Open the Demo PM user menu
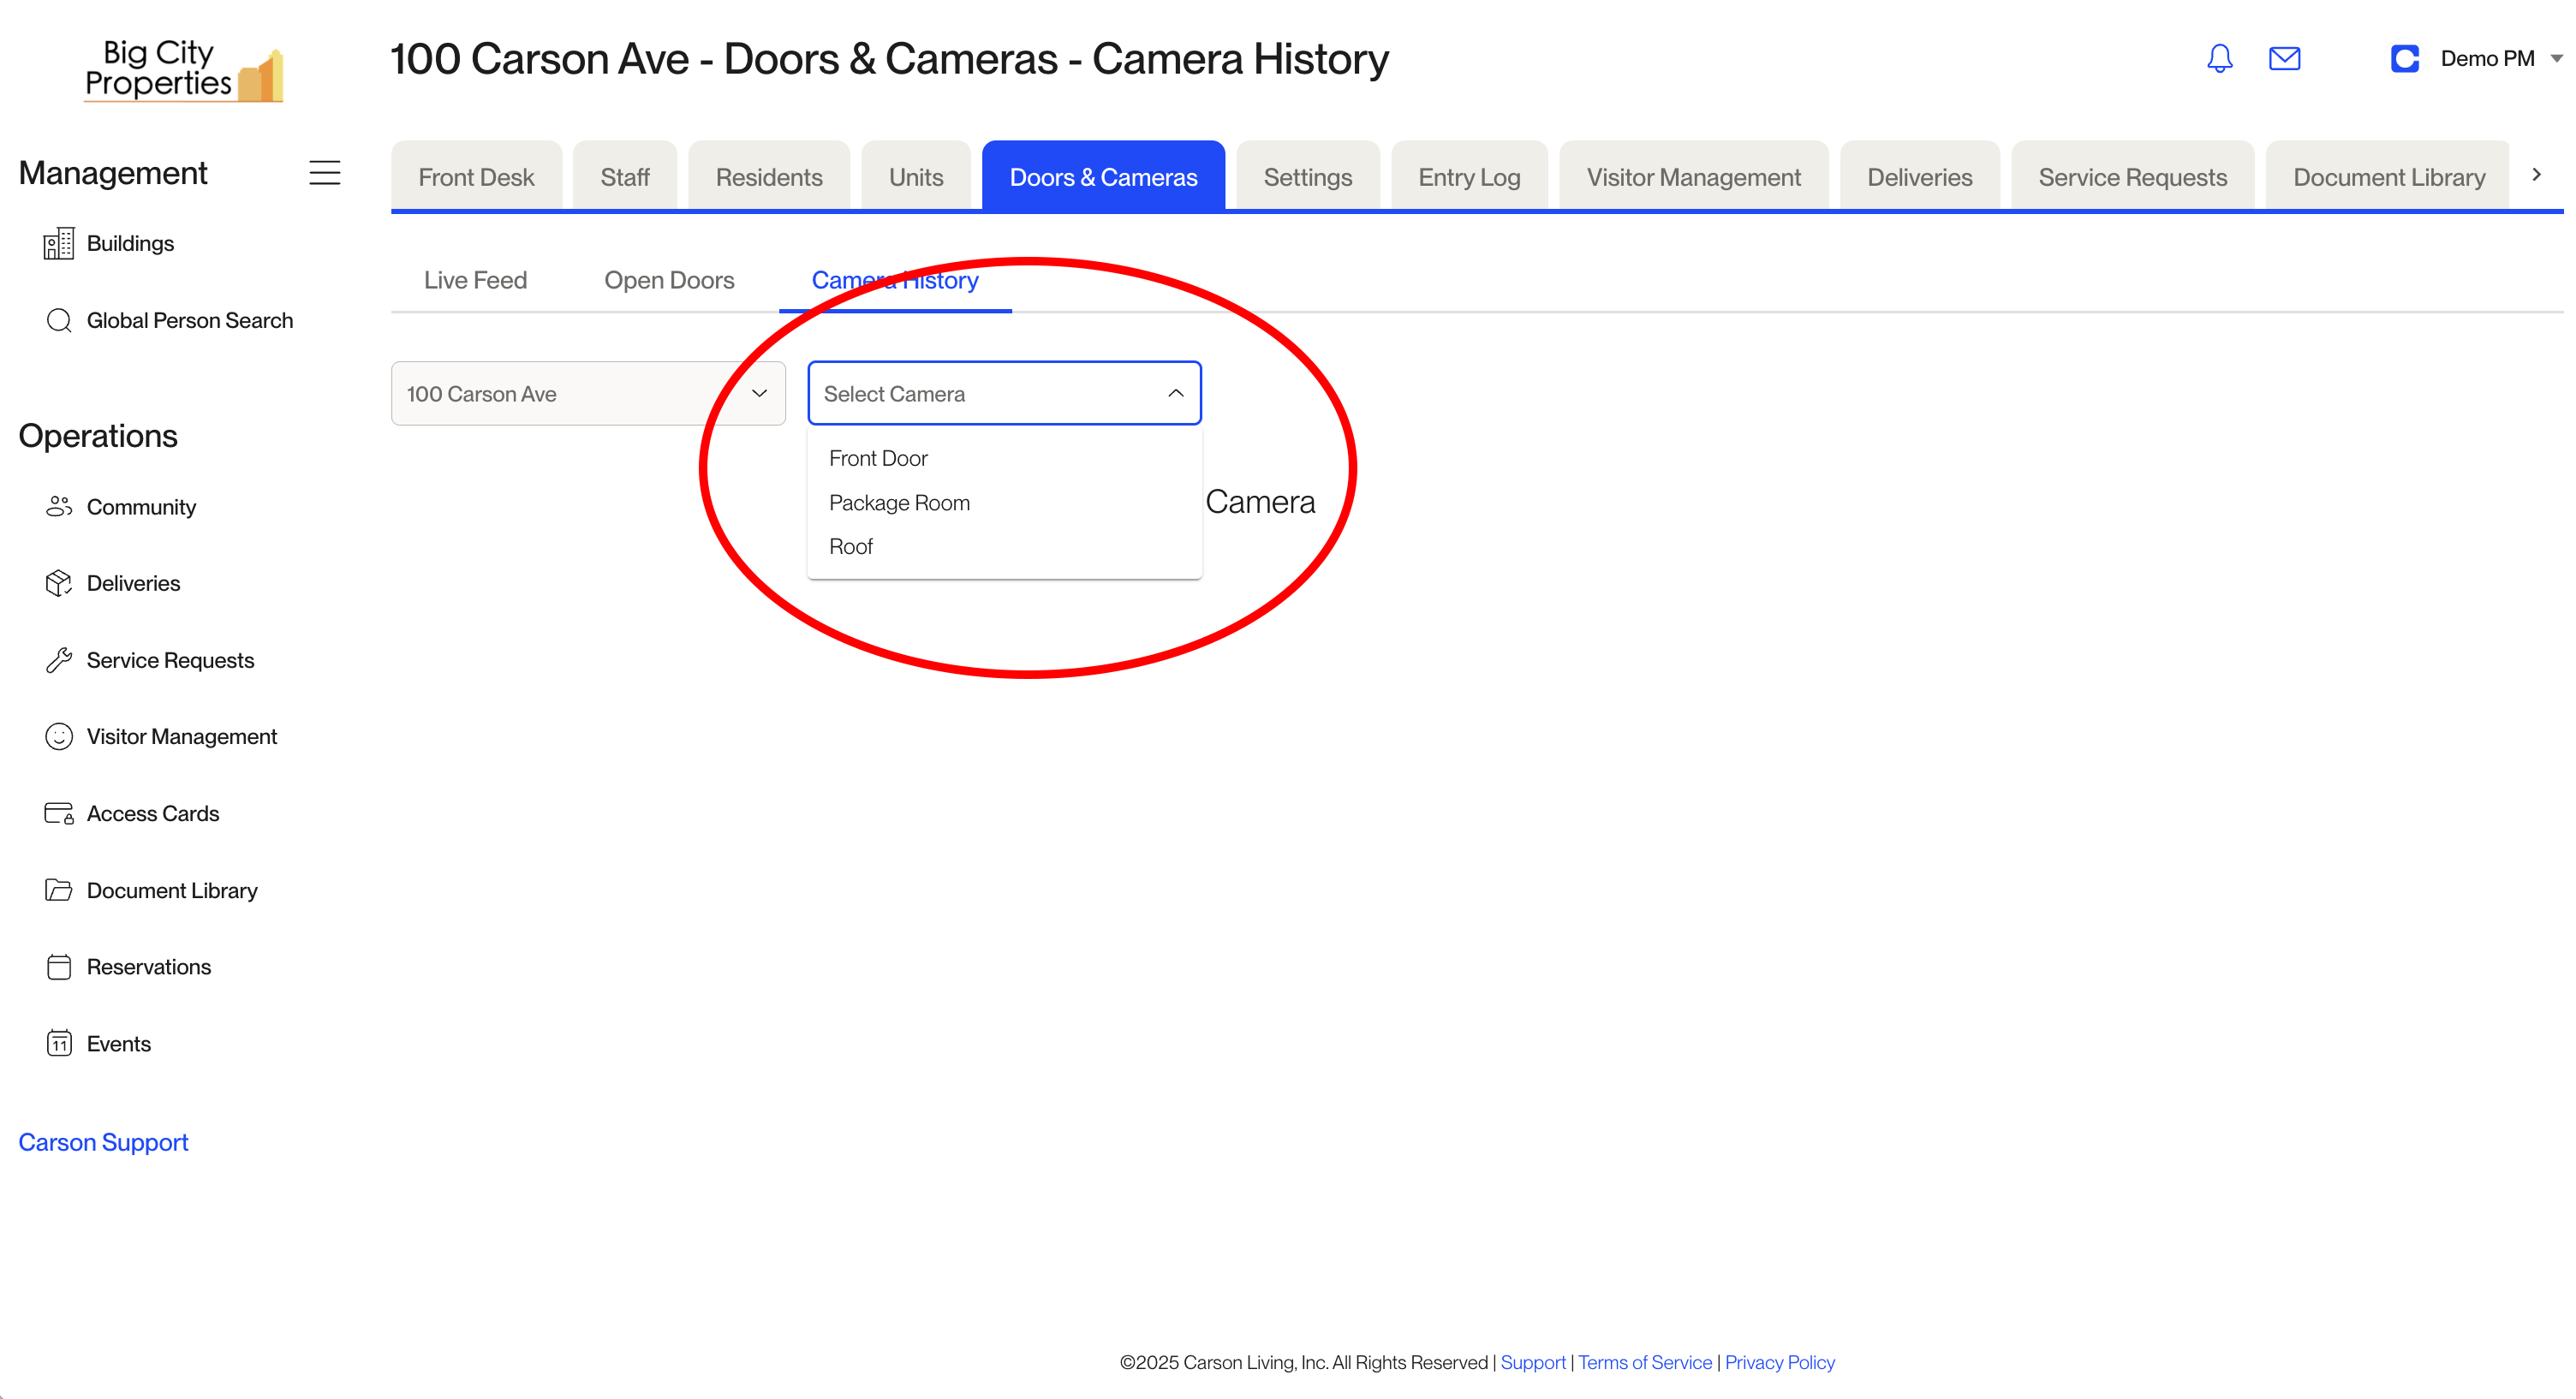The image size is (2576, 1399). [2486, 58]
